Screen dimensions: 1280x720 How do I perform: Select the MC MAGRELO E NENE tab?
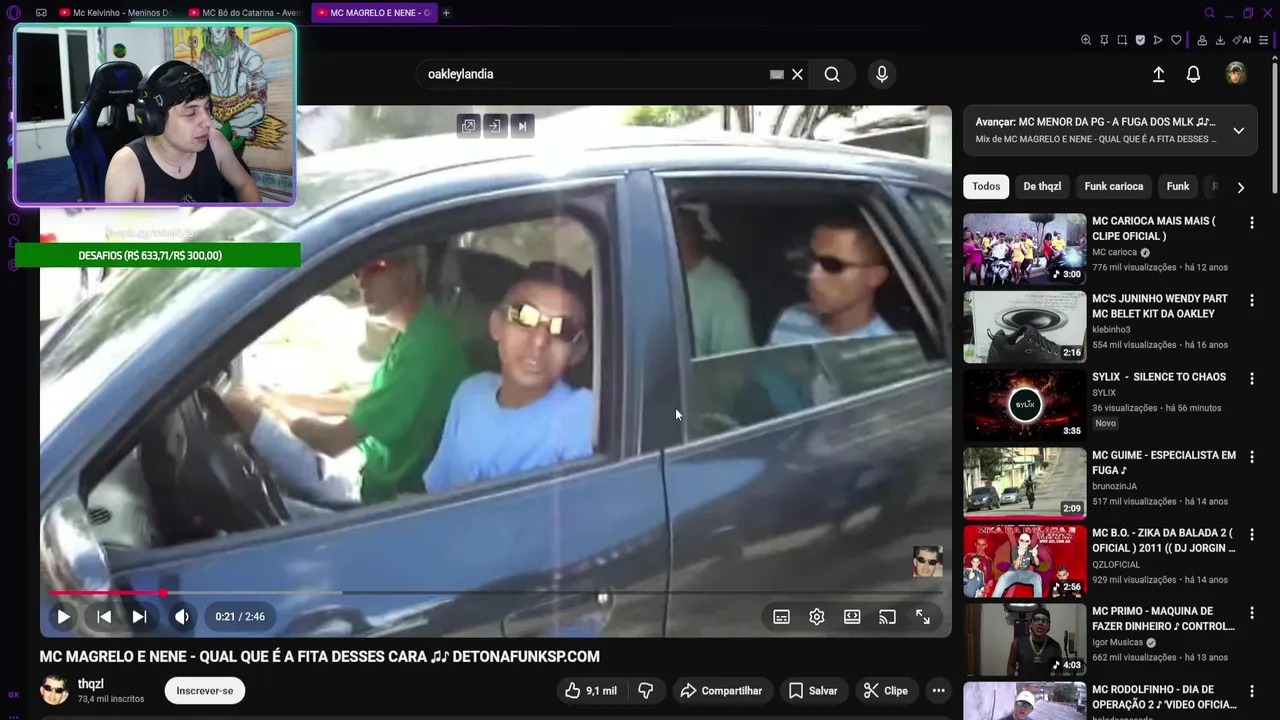point(374,13)
